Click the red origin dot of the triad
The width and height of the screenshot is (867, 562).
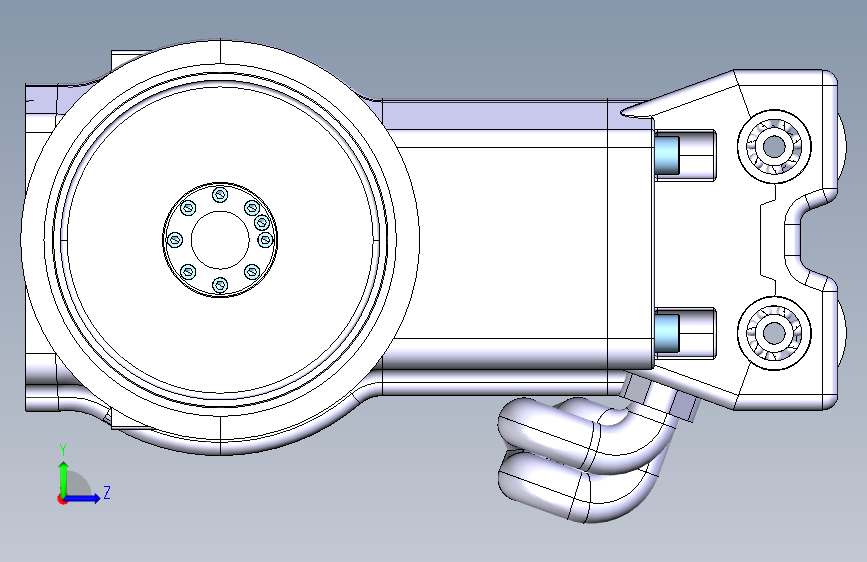click(x=61, y=499)
